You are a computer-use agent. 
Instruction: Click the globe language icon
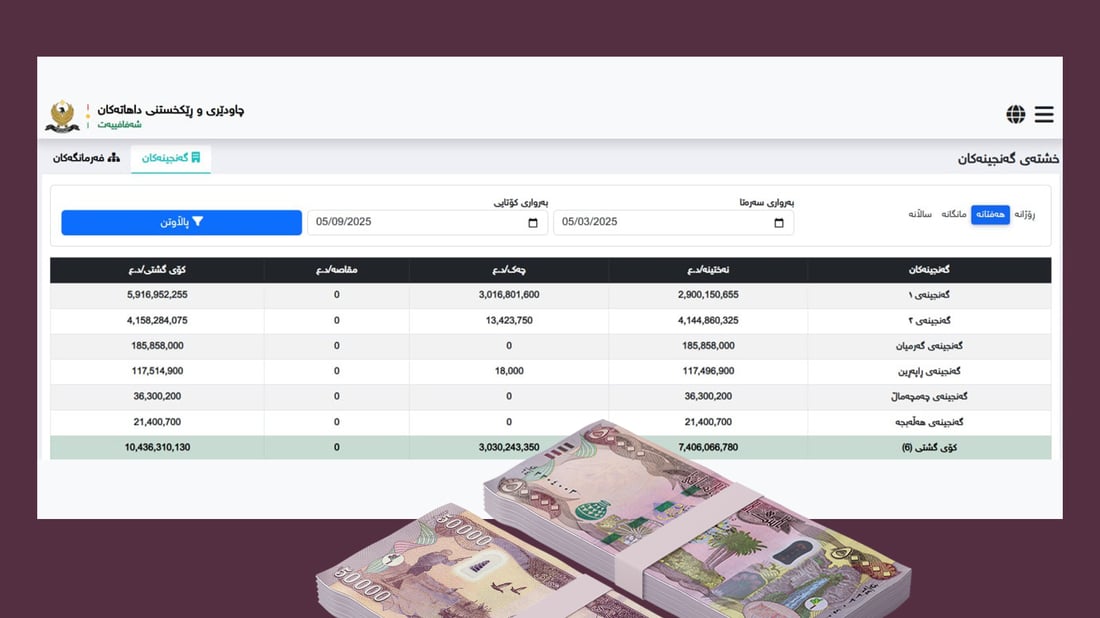tap(1015, 114)
